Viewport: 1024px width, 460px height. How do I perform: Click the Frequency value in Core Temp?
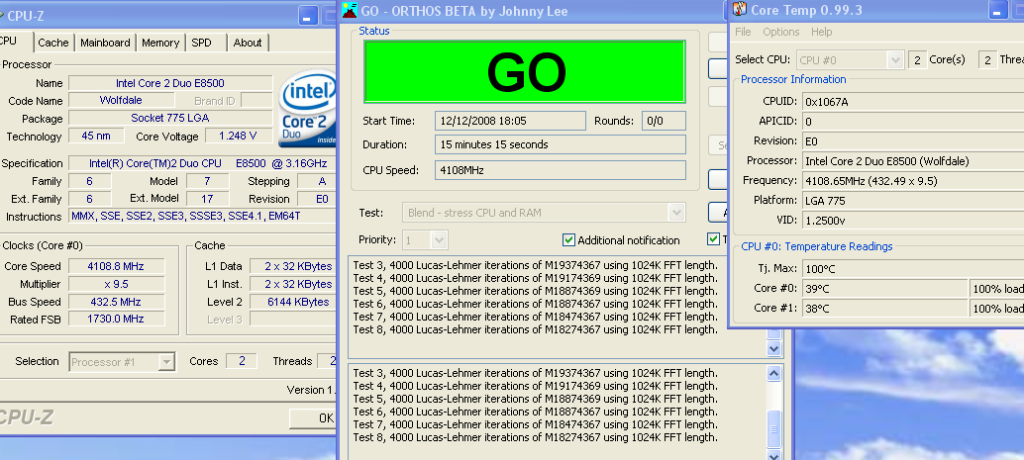tap(913, 180)
